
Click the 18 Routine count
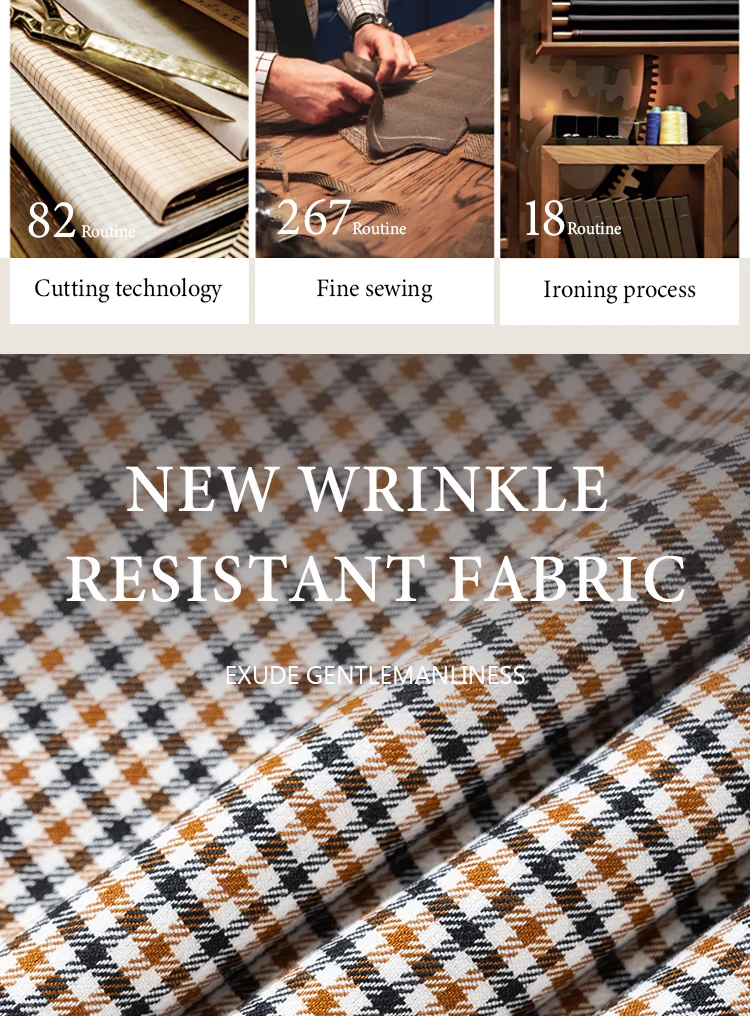tap(572, 218)
